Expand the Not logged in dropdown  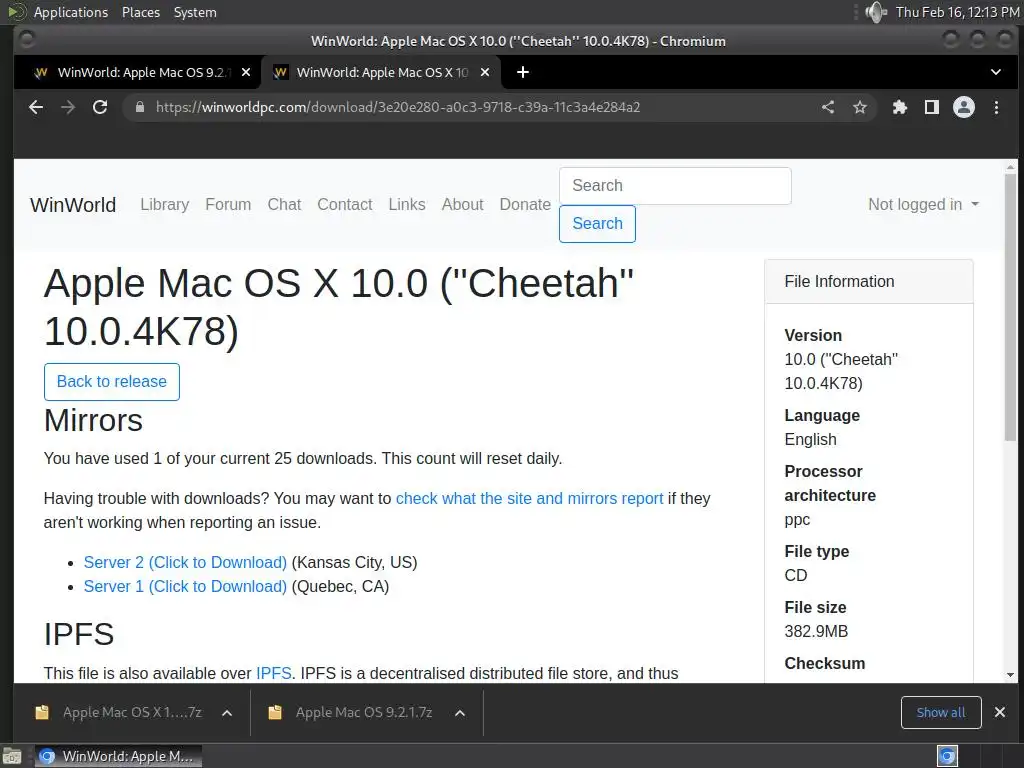point(923,204)
